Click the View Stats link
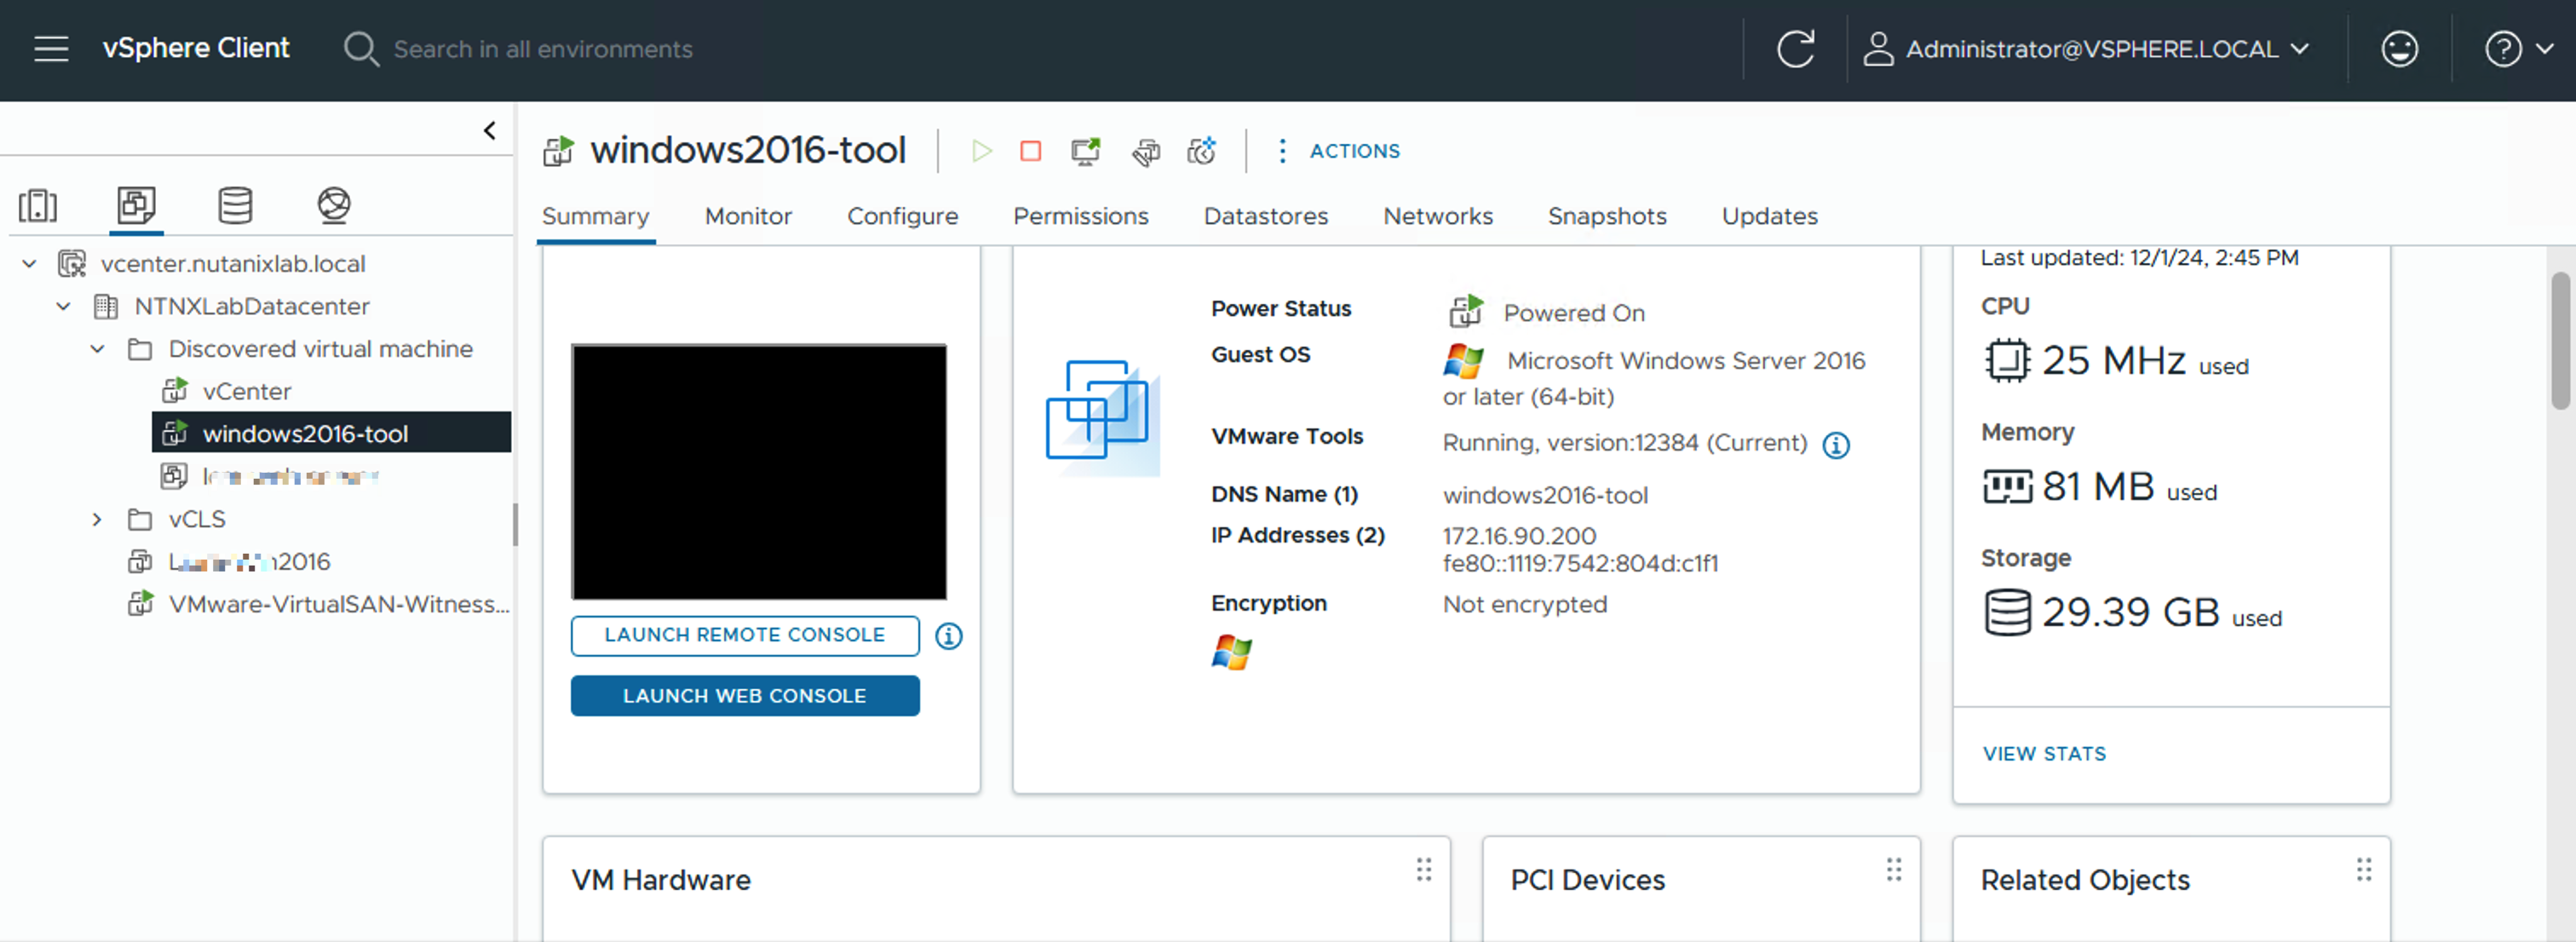The height and width of the screenshot is (942, 2576). click(2044, 754)
